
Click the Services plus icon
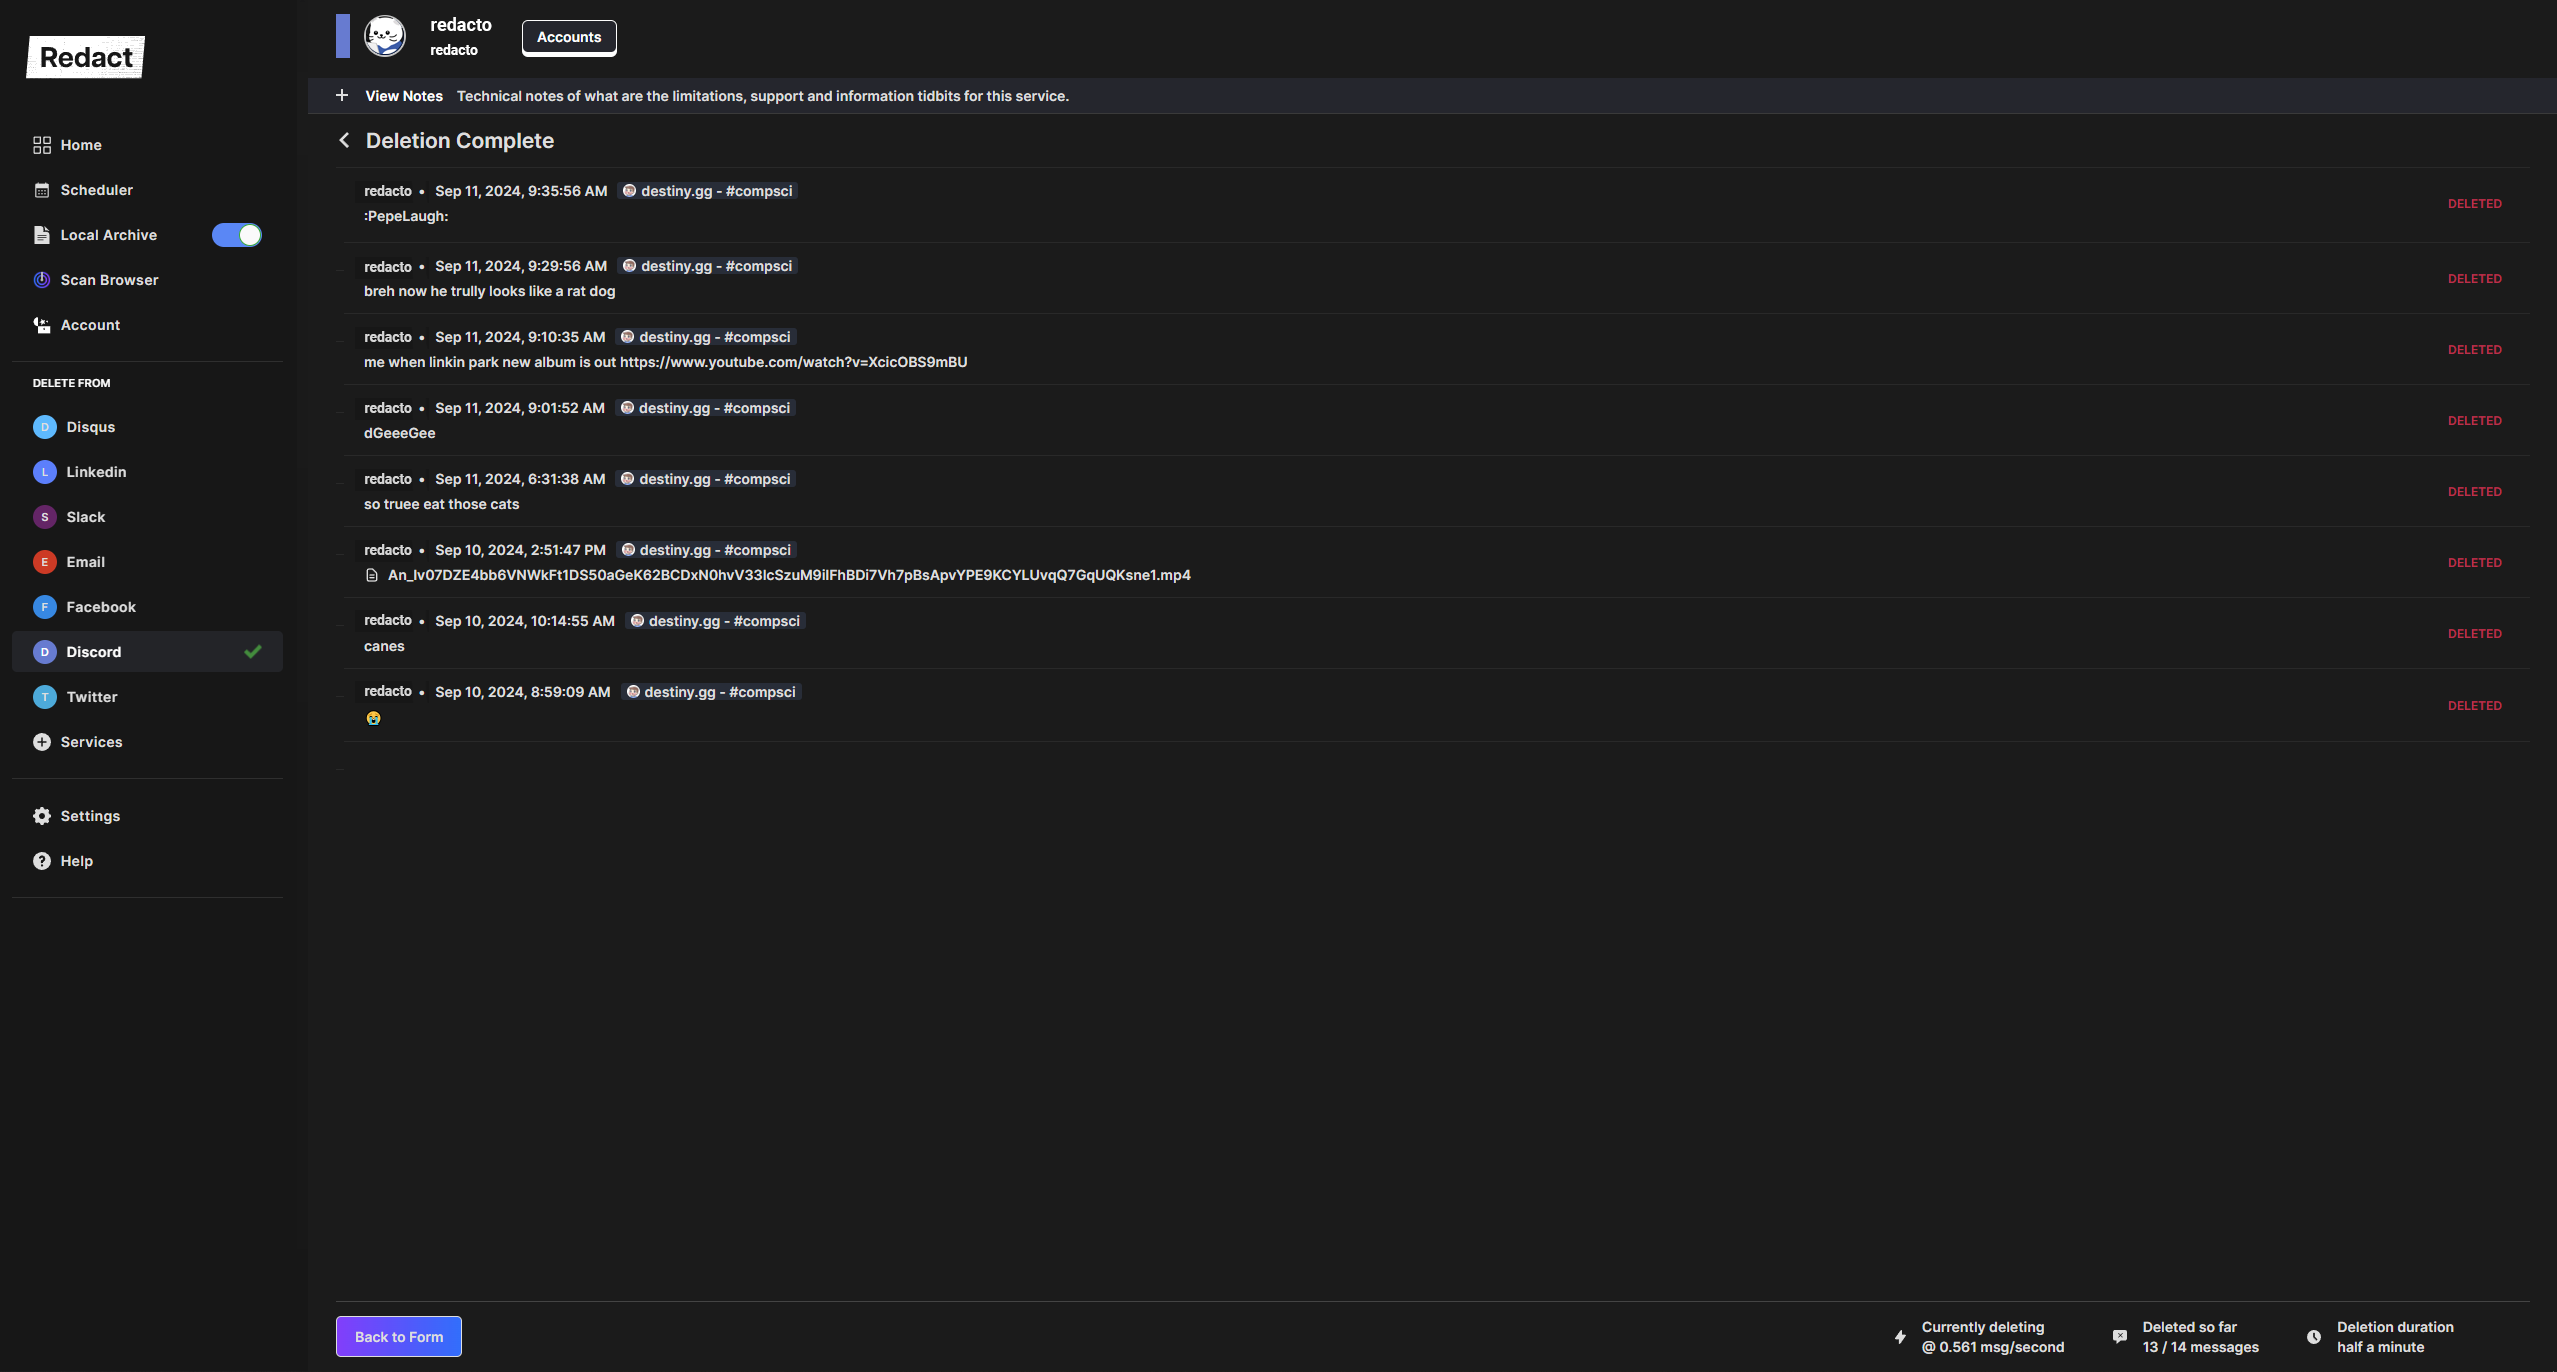click(41, 742)
